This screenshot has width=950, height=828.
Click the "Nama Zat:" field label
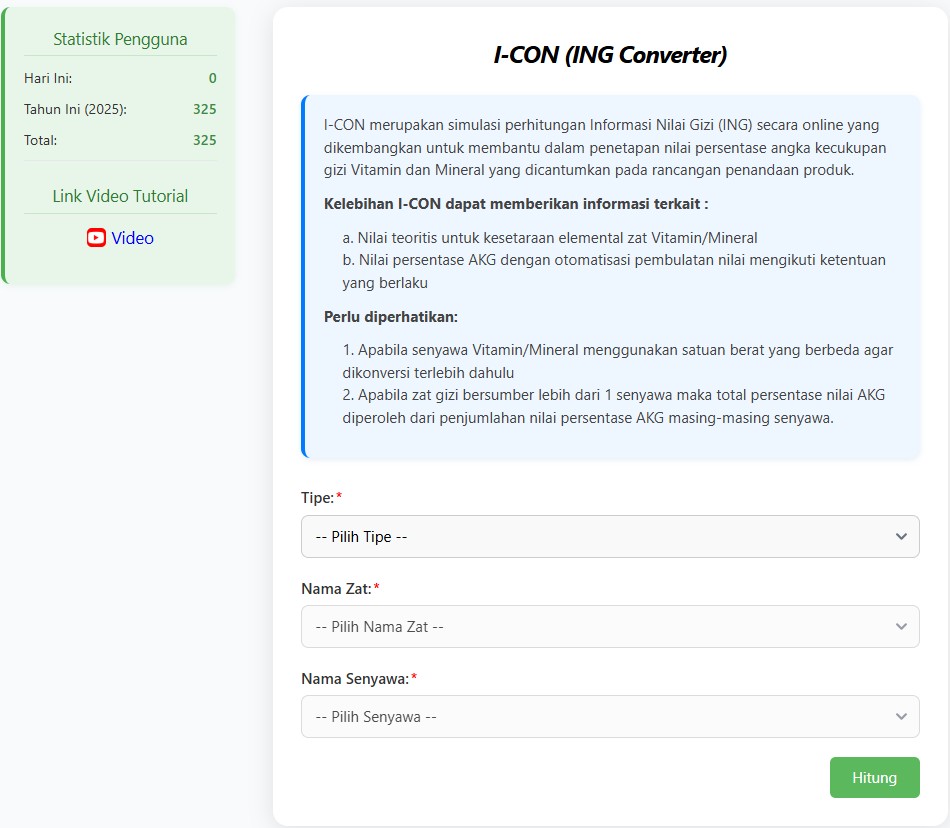[x=336, y=588]
